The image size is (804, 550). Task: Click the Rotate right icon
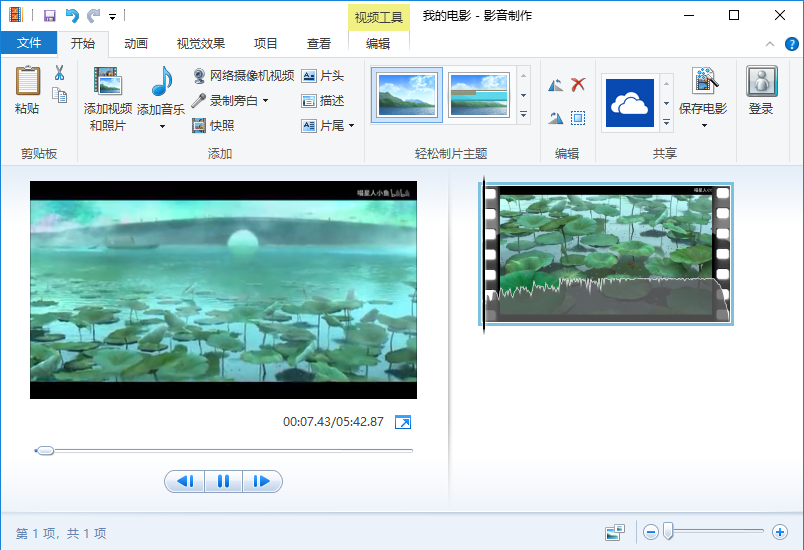(555, 118)
